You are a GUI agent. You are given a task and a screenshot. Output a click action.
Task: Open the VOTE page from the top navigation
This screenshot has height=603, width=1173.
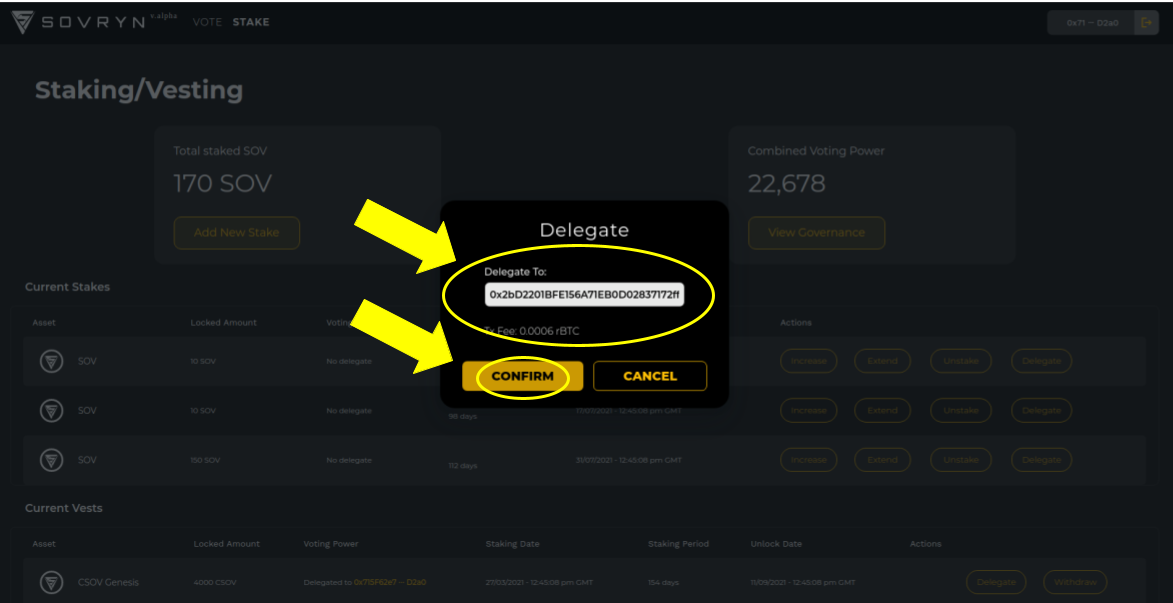pyautogui.click(x=207, y=22)
